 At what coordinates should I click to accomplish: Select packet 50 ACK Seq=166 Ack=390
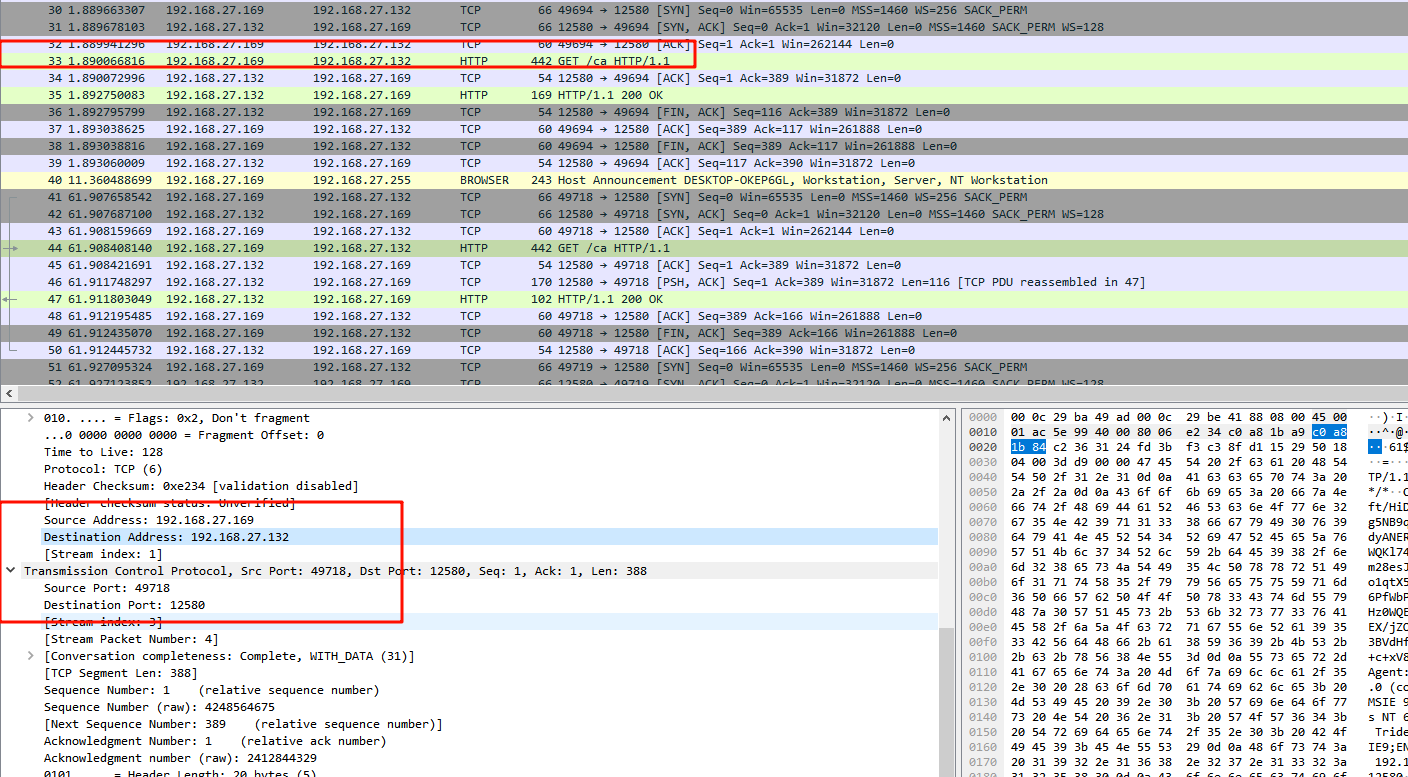click(x=704, y=350)
